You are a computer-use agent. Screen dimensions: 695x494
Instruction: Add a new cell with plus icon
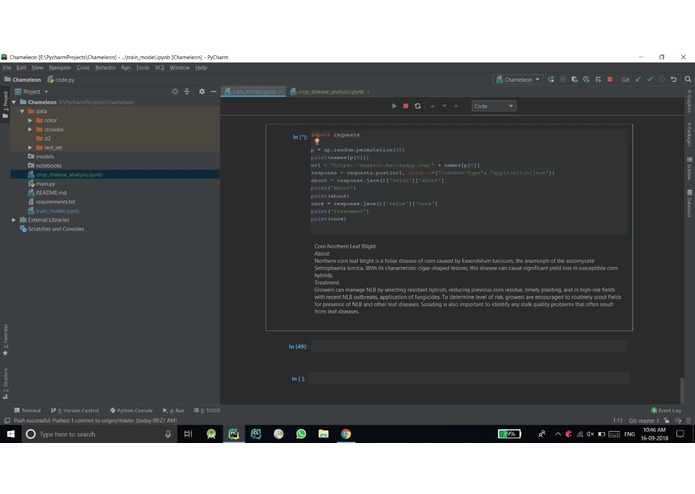point(456,106)
